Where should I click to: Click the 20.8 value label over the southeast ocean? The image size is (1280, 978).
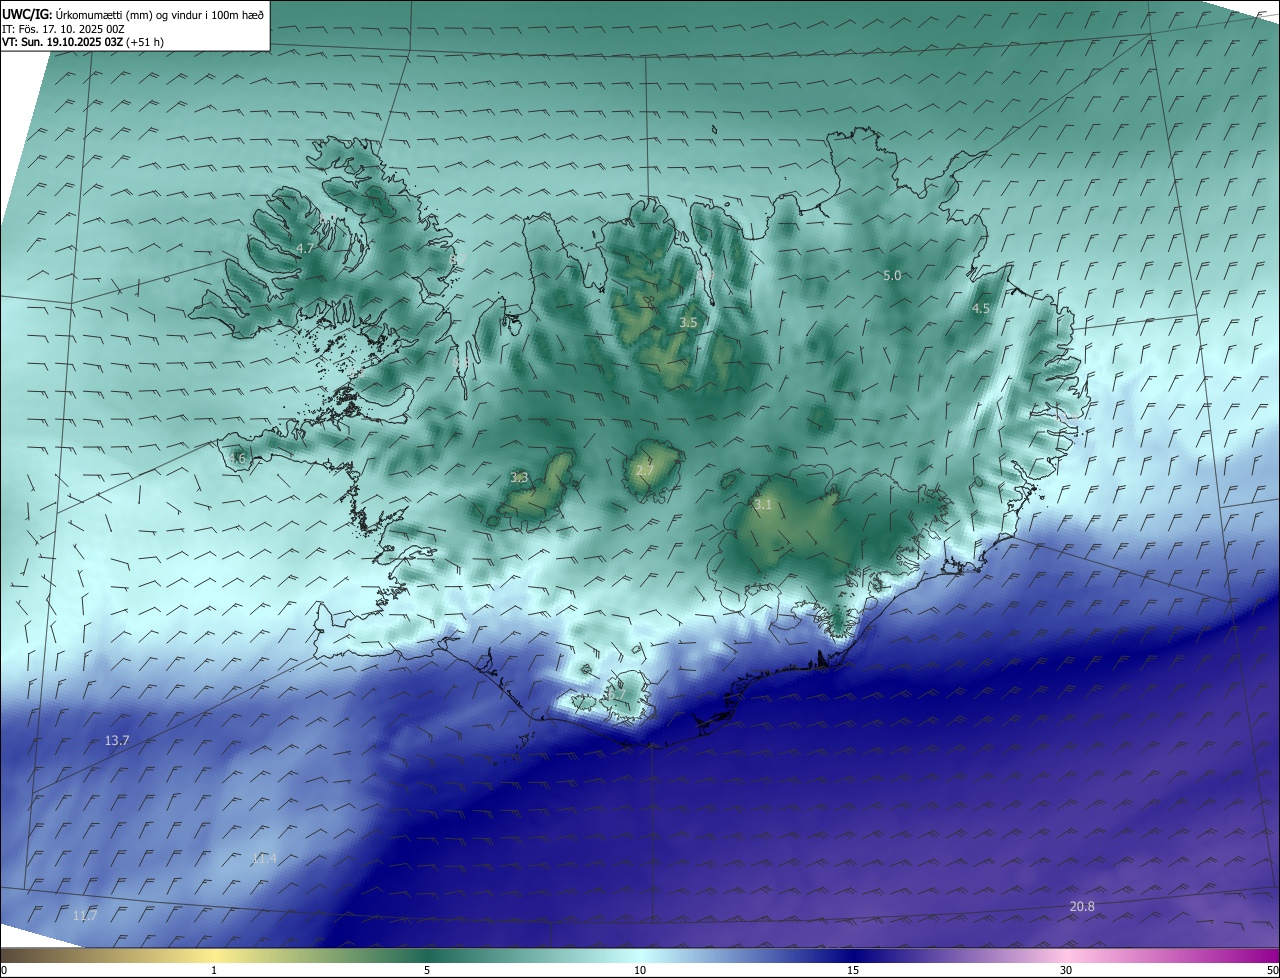pos(1082,907)
